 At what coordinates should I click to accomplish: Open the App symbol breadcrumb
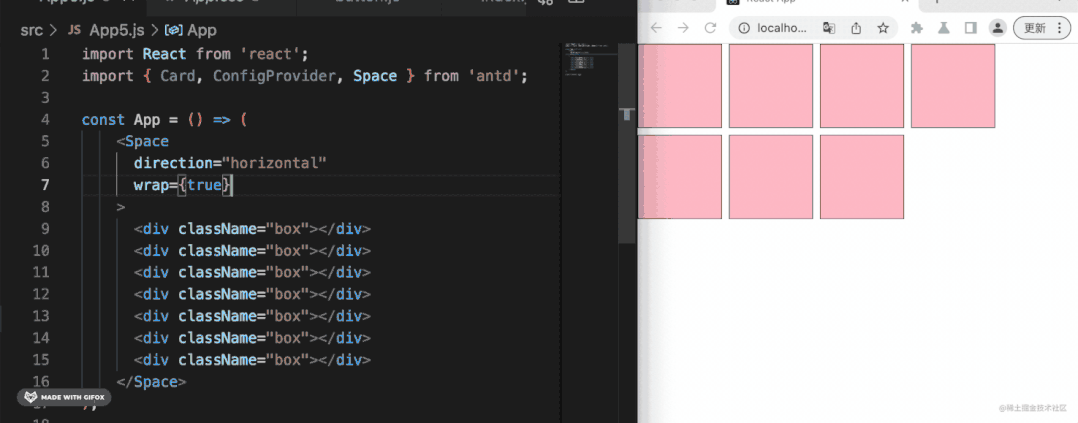click(192, 30)
